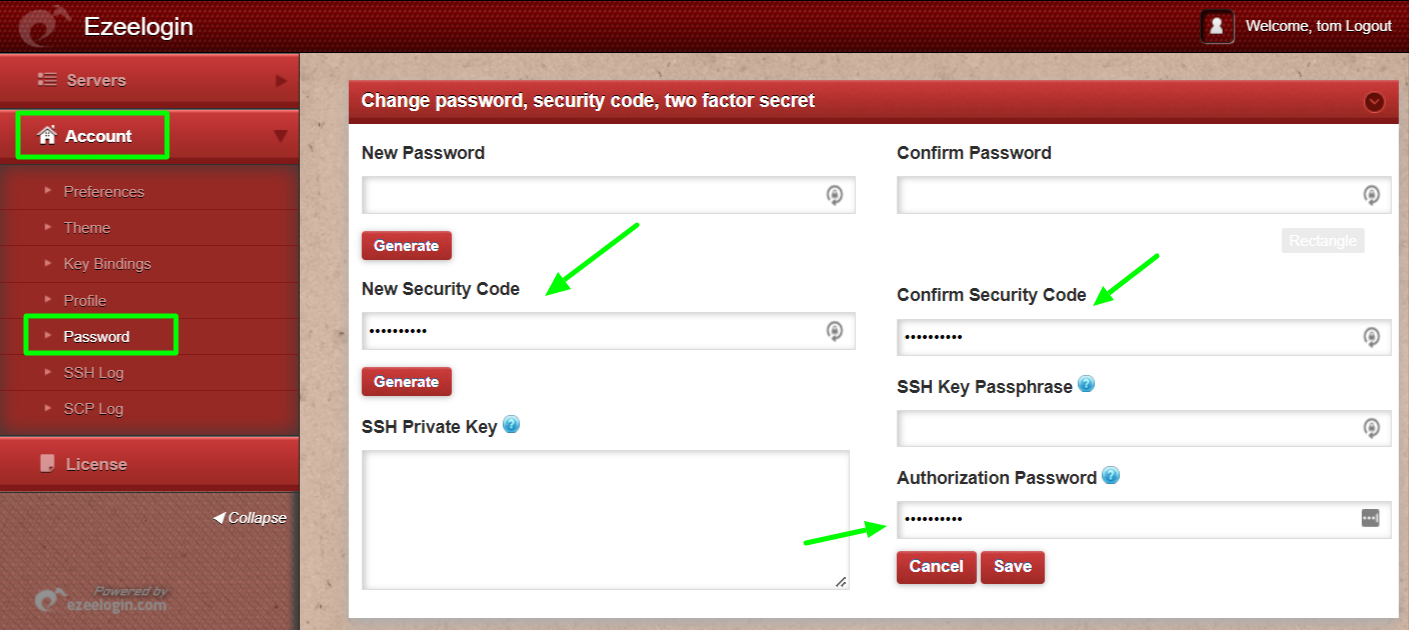Click the key icon in the Confirm Password field
Image resolution: width=1409 pixels, height=630 pixels.
1371,195
